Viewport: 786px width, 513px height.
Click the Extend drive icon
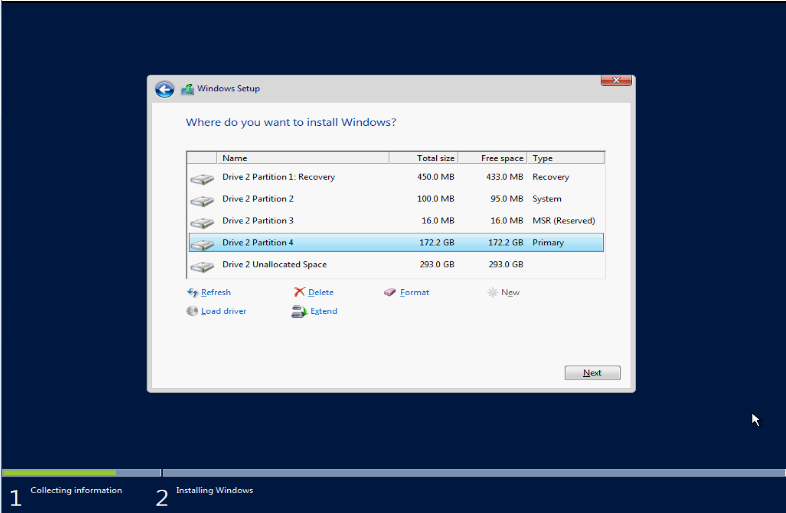pyautogui.click(x=299, y=311)
